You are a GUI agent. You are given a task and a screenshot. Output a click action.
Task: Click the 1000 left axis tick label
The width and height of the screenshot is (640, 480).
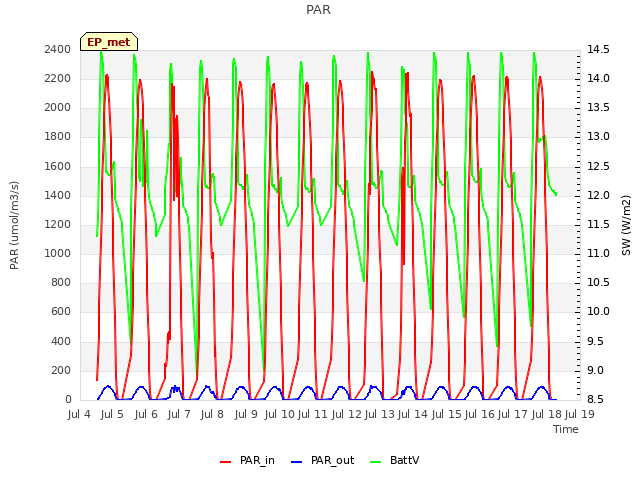[58, 253]
